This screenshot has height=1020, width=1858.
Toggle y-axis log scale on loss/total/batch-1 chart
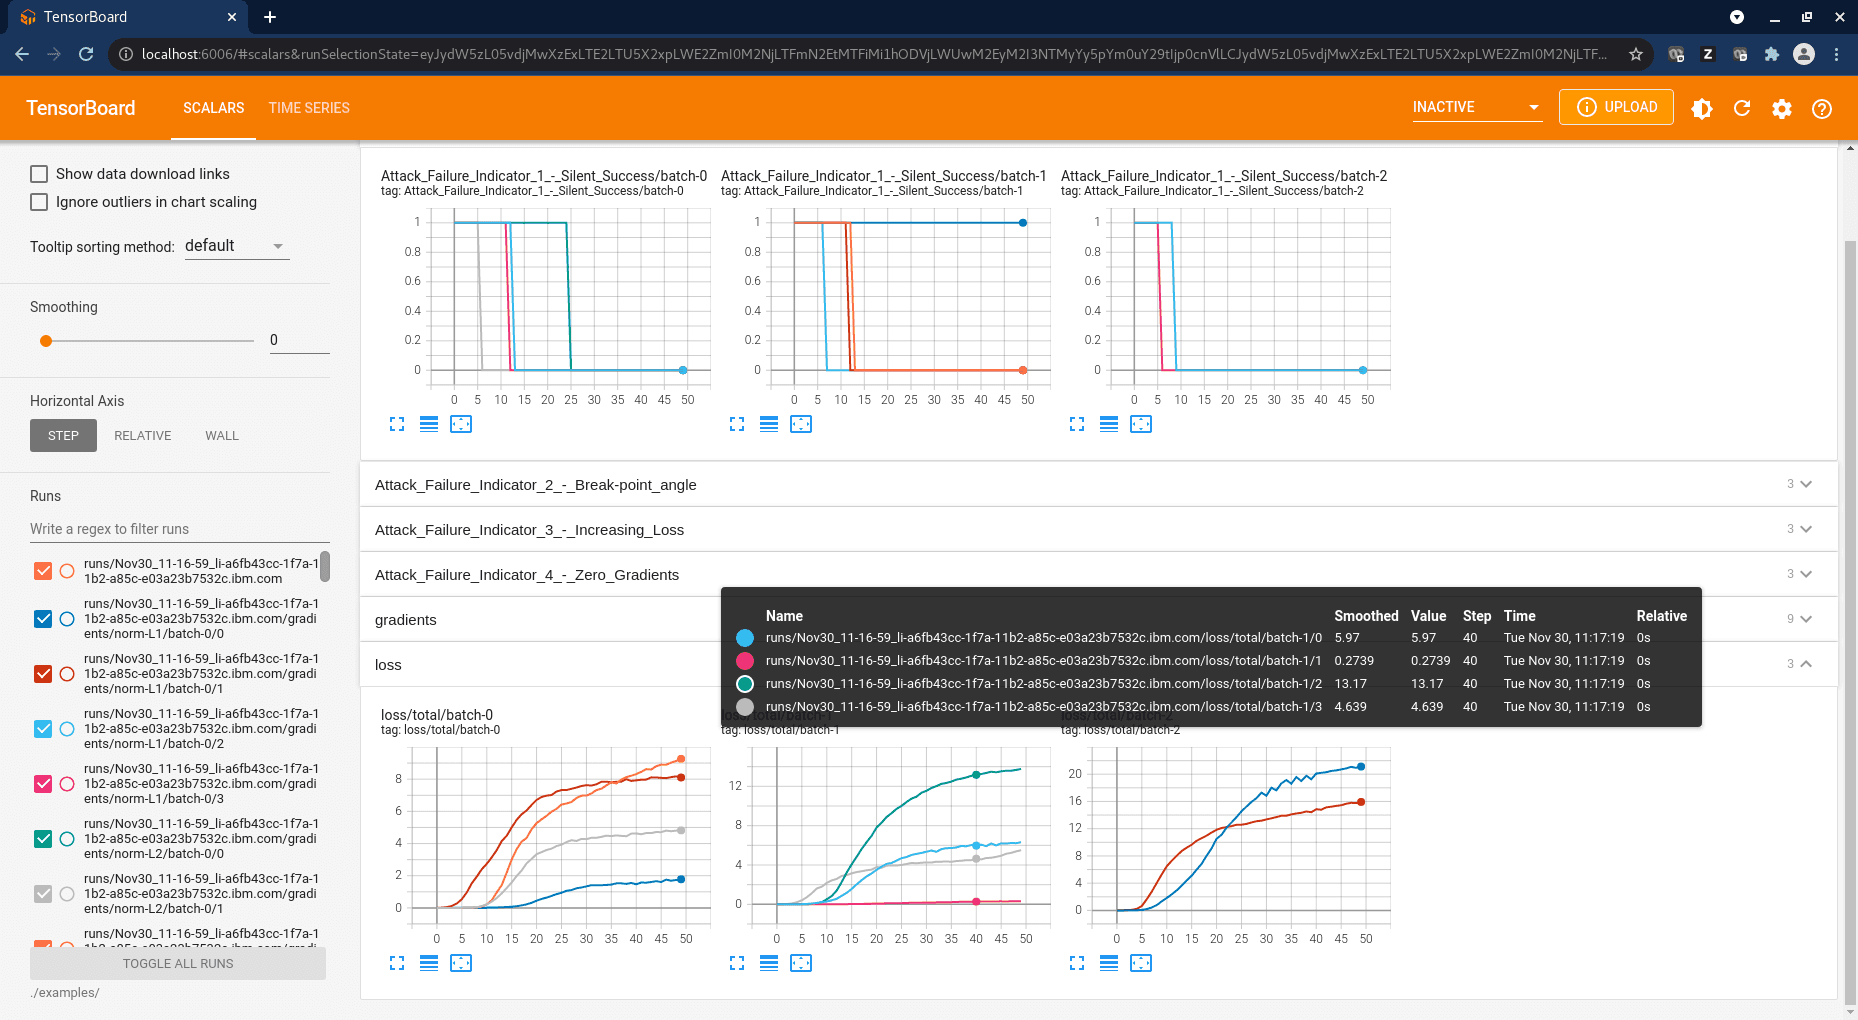click(x=769, y=963)
